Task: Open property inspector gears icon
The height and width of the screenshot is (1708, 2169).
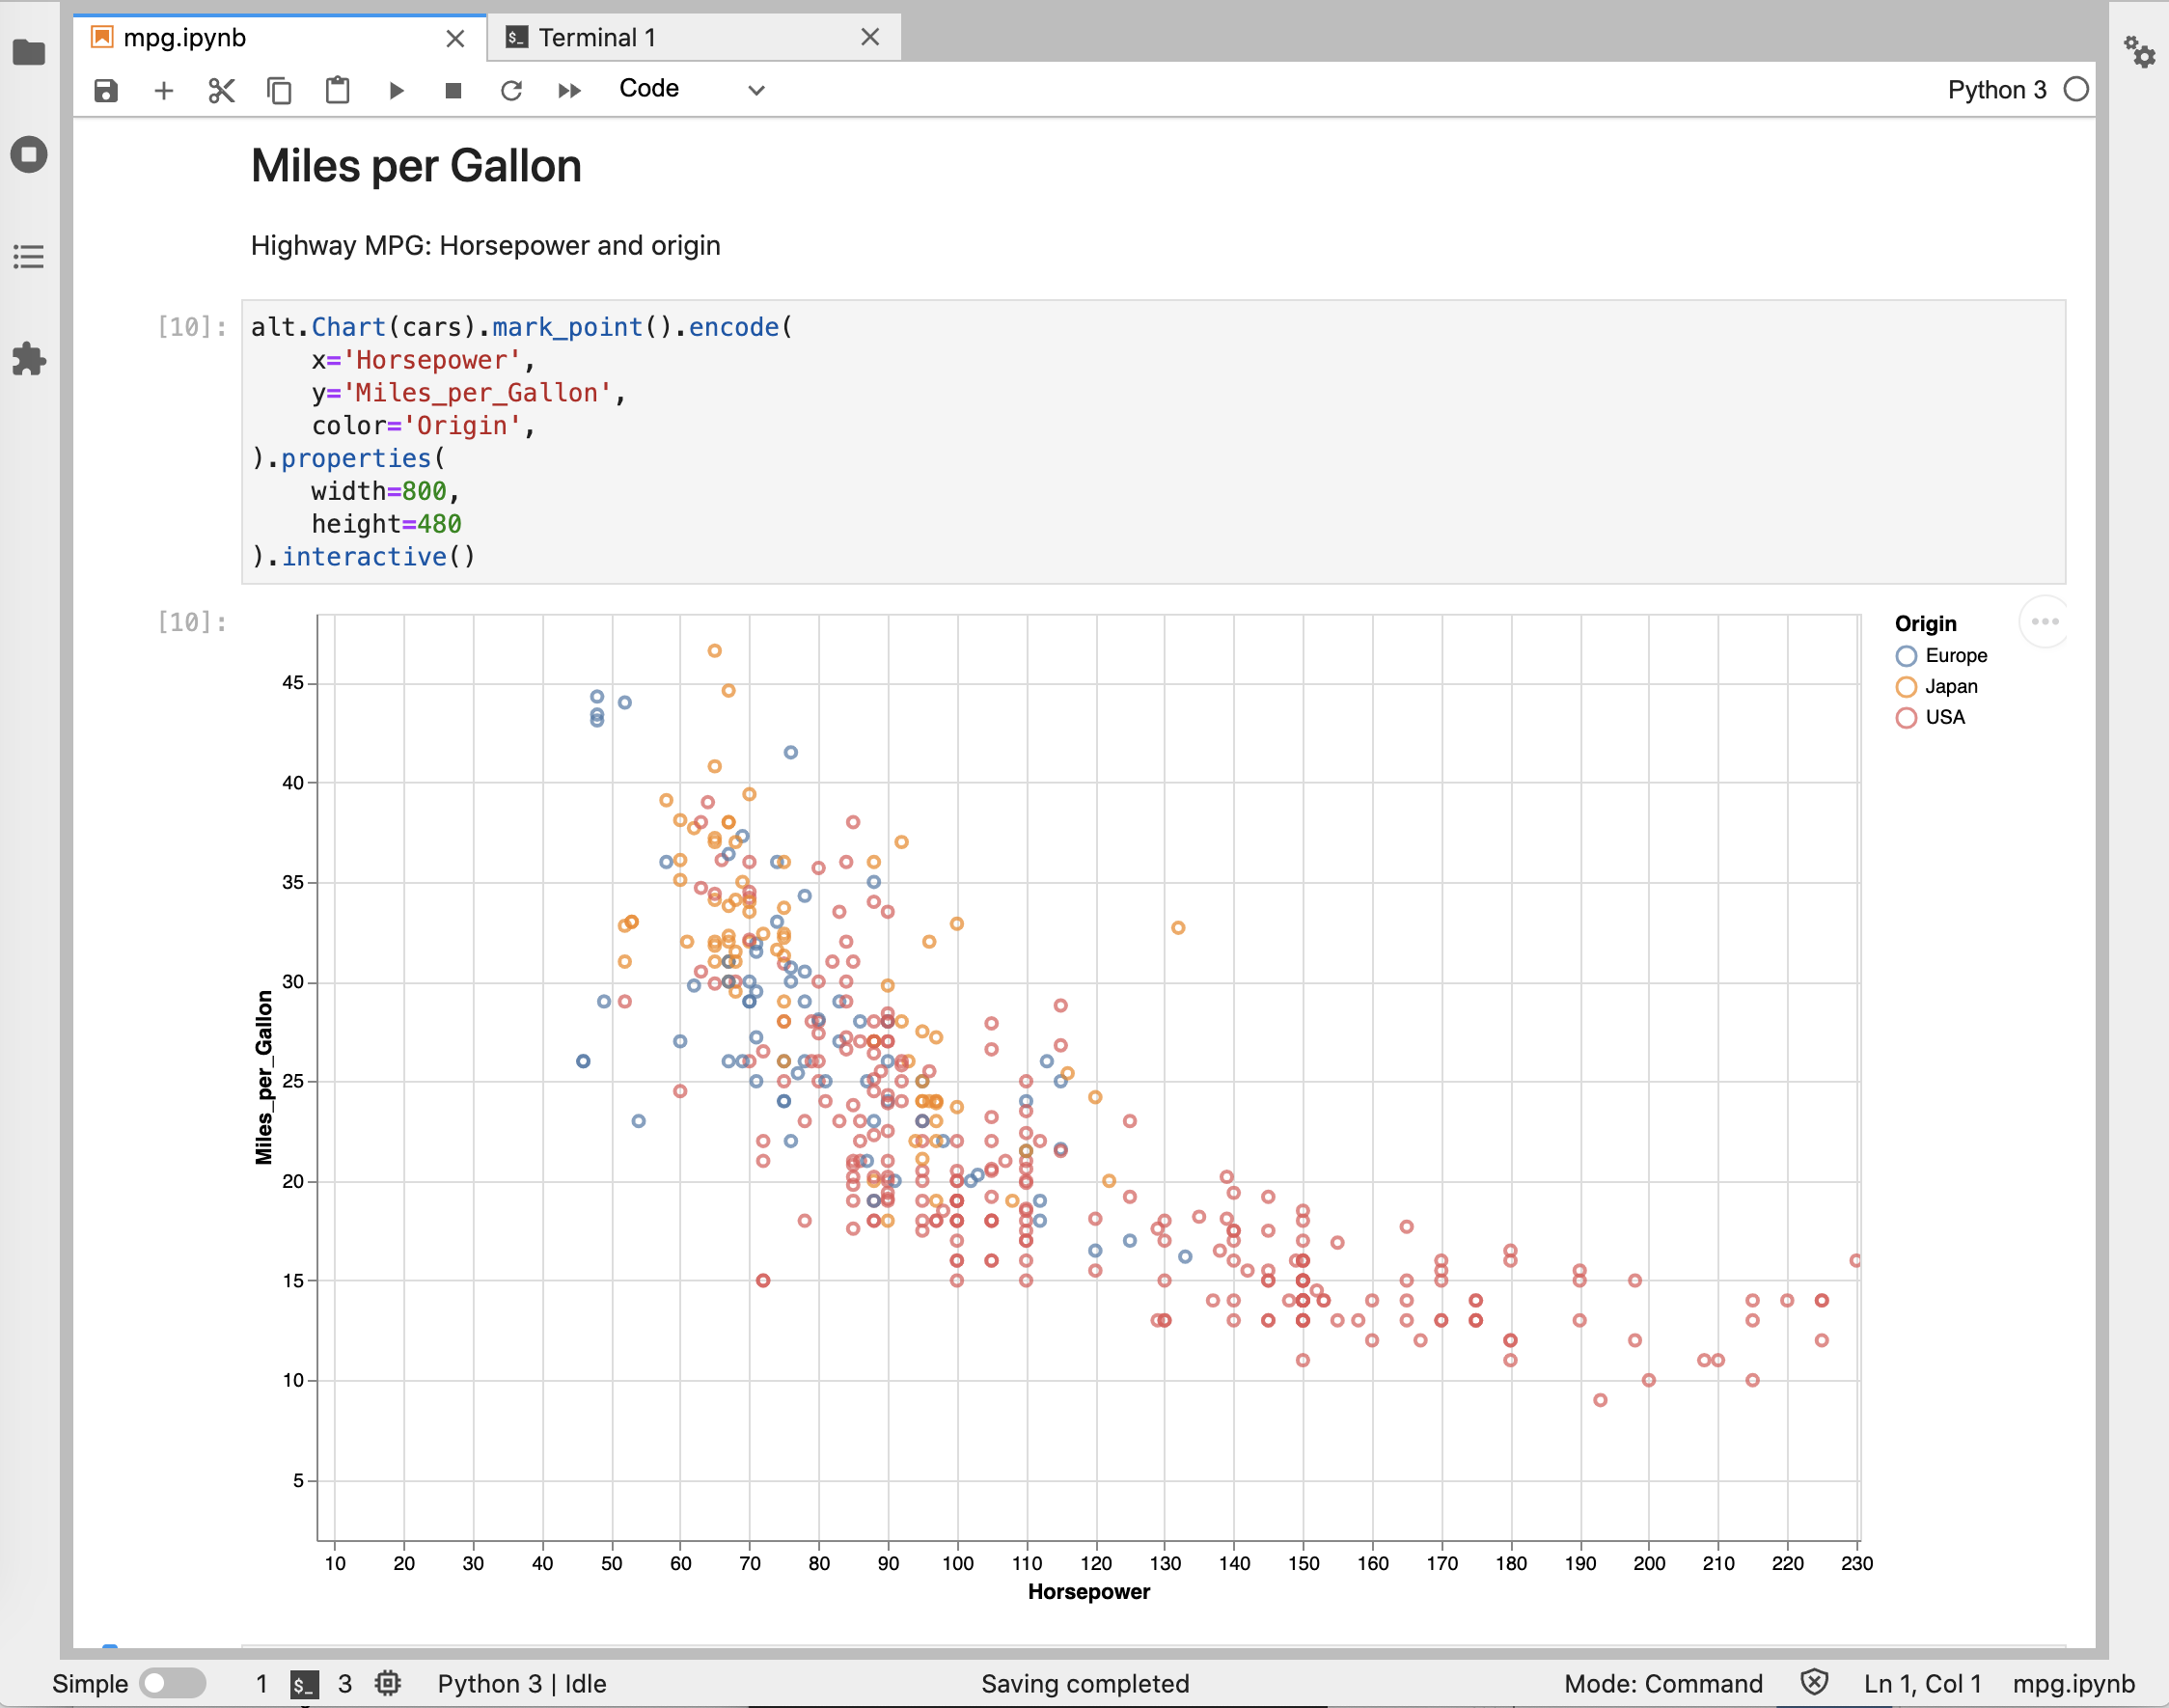Action: pyautogui.click(x=2139, y=52)
